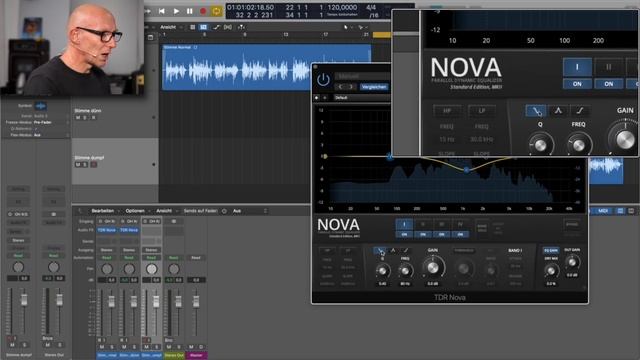This screenshot has height=360, width=640.
Task: Click the inspector Stimme dumpf pan knob
Action: 18,267
